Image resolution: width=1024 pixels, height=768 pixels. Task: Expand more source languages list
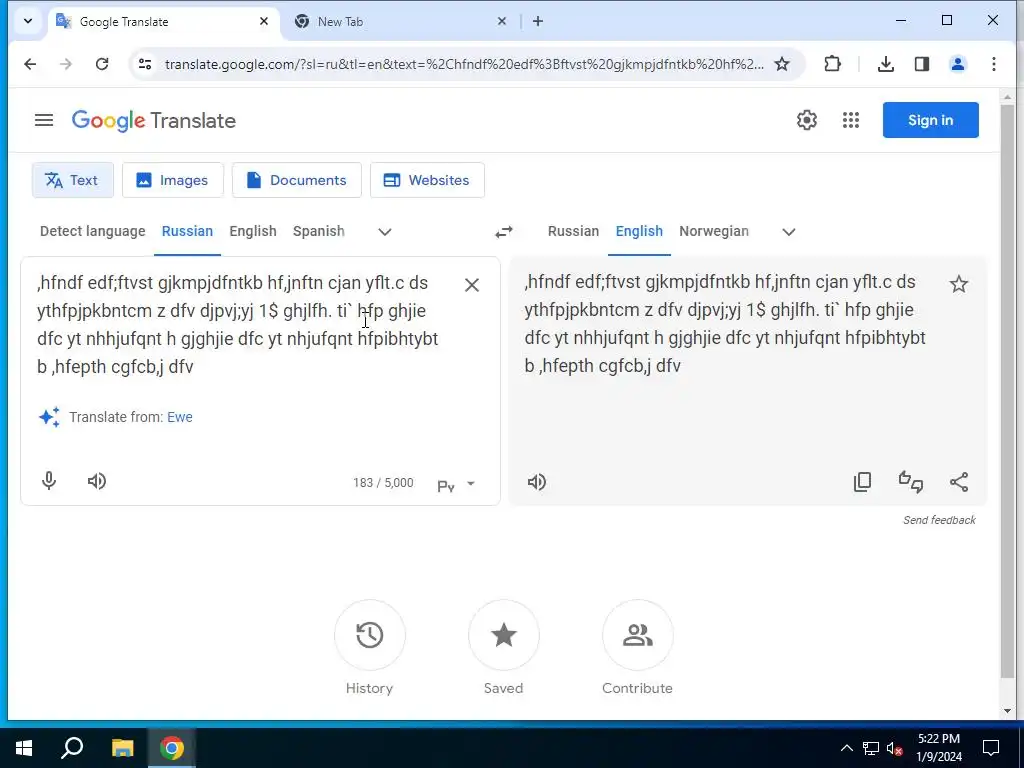[x=385, y=232]
